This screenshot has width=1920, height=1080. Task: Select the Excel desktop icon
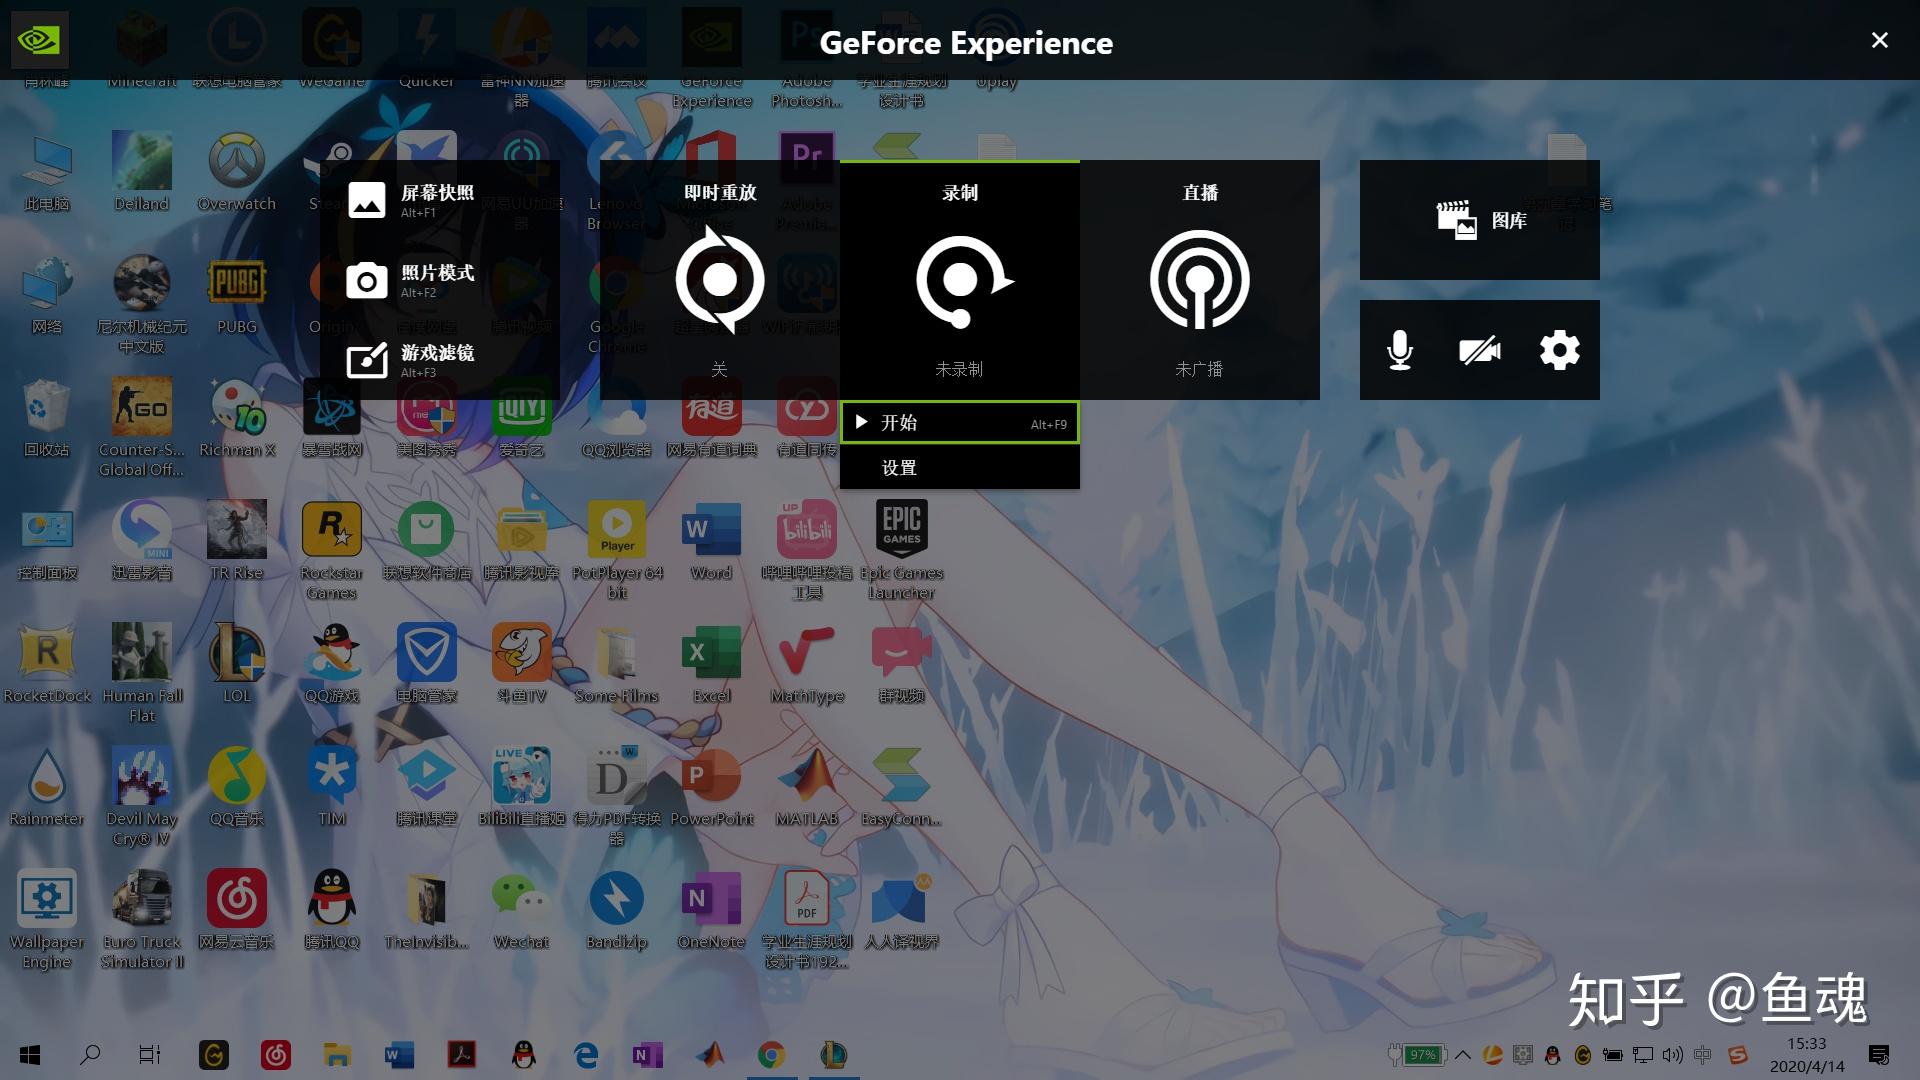coord(711,664)
